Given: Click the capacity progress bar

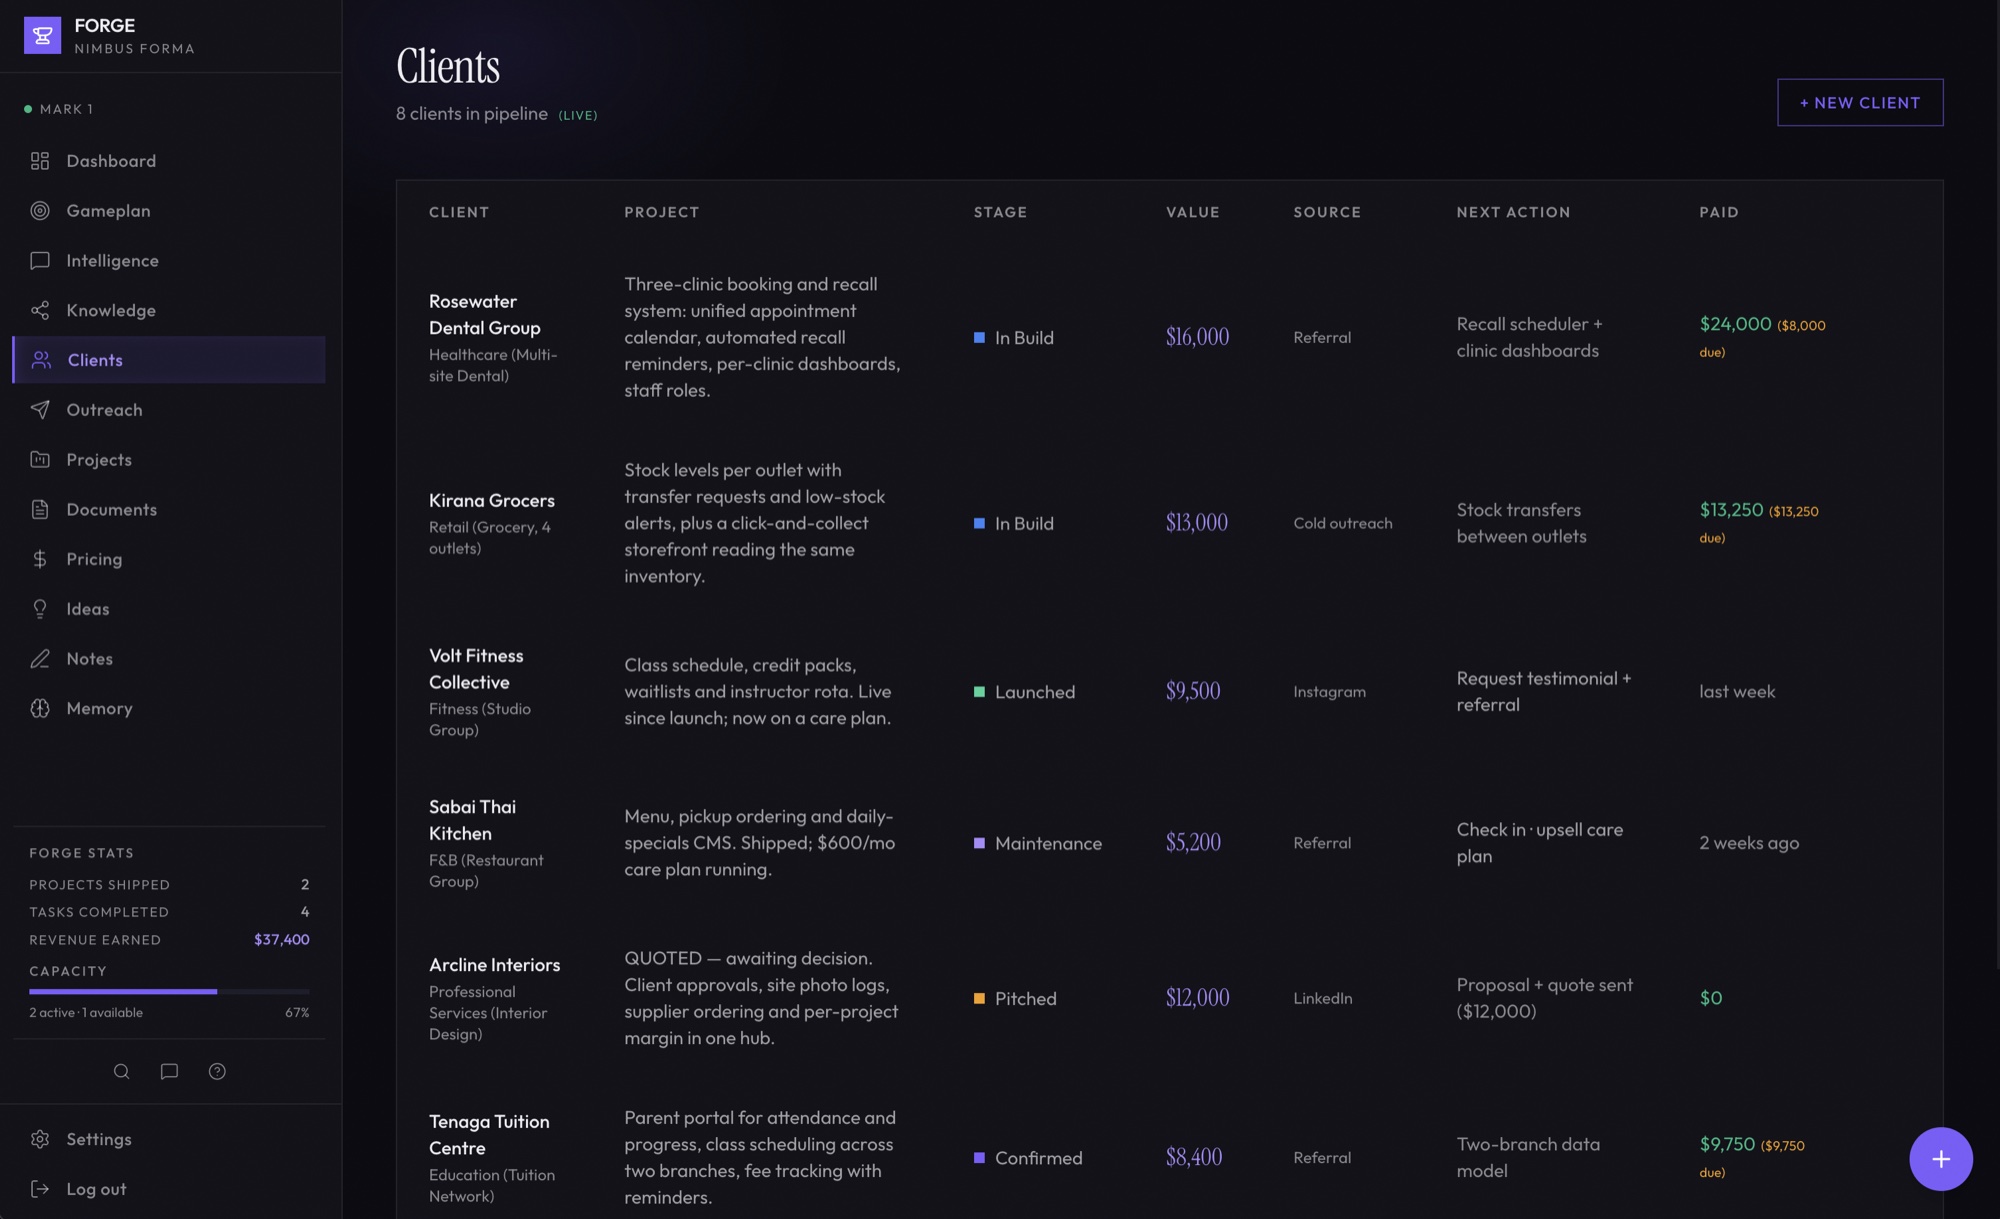Looking at the screenshot, I should coord(169,992).
